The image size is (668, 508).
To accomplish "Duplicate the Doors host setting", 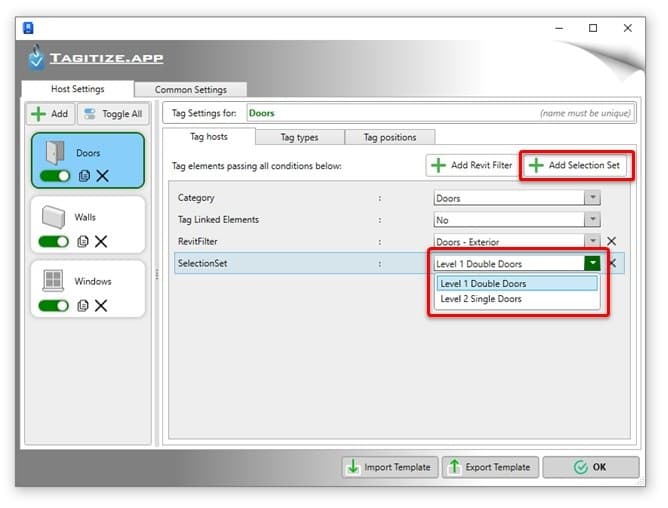I will click(84, 176).
